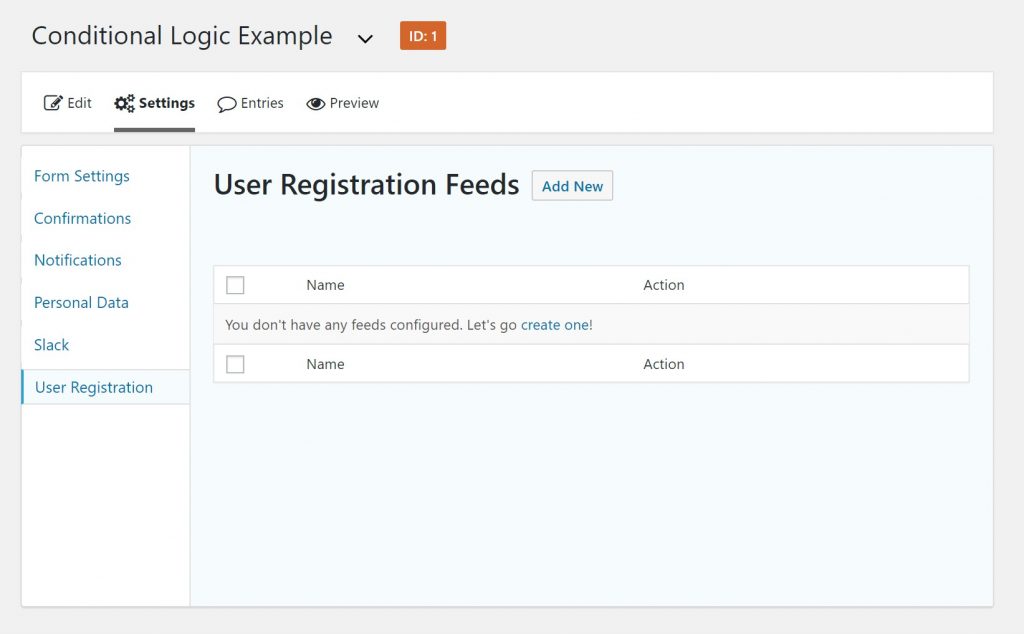
Task: Open the Notifications settings section
Action: [78, 260]
